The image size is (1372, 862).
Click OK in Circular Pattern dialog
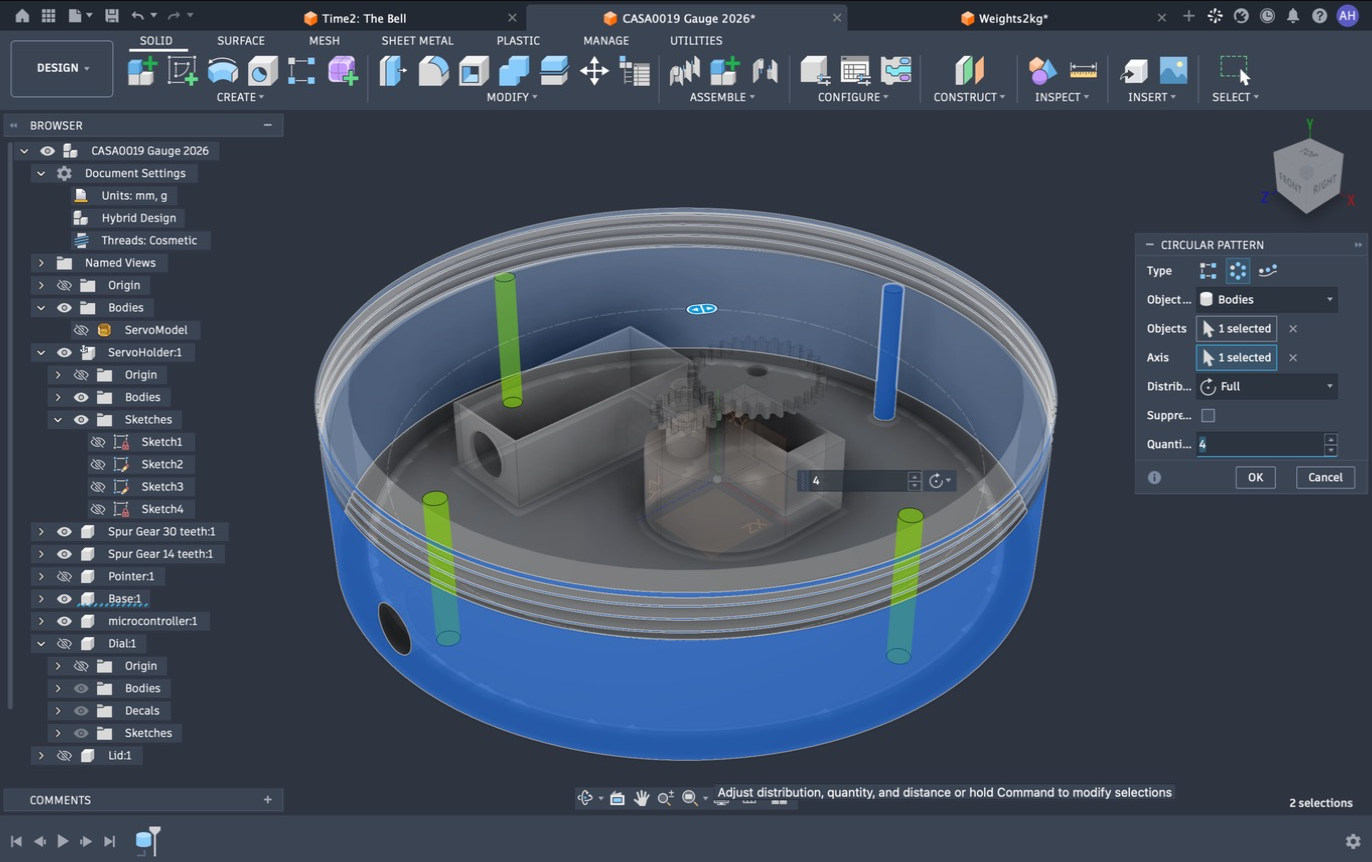pyautogui.click(x=1255, y=477)
